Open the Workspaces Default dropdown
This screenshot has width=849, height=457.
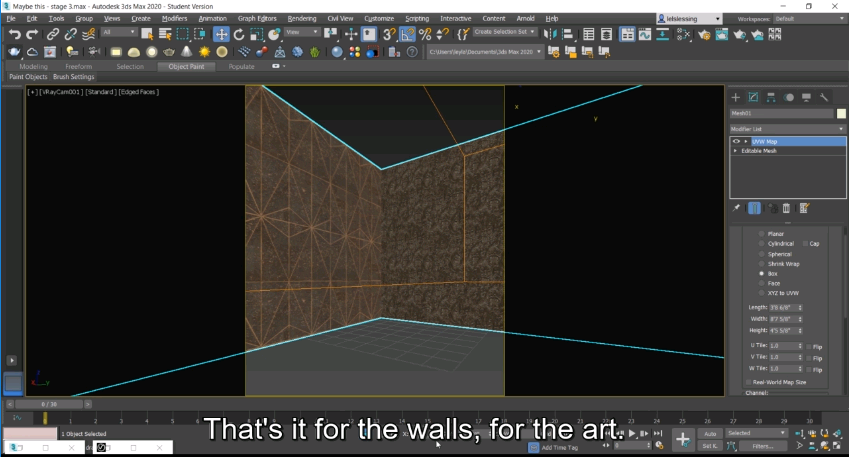click(809, 19)
